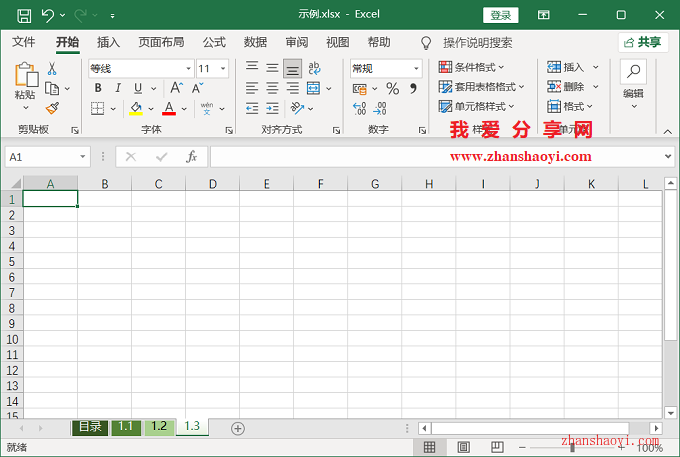The image size is (680, 457).
Task: Center cell text horizontally
Action: pos(272,88)
